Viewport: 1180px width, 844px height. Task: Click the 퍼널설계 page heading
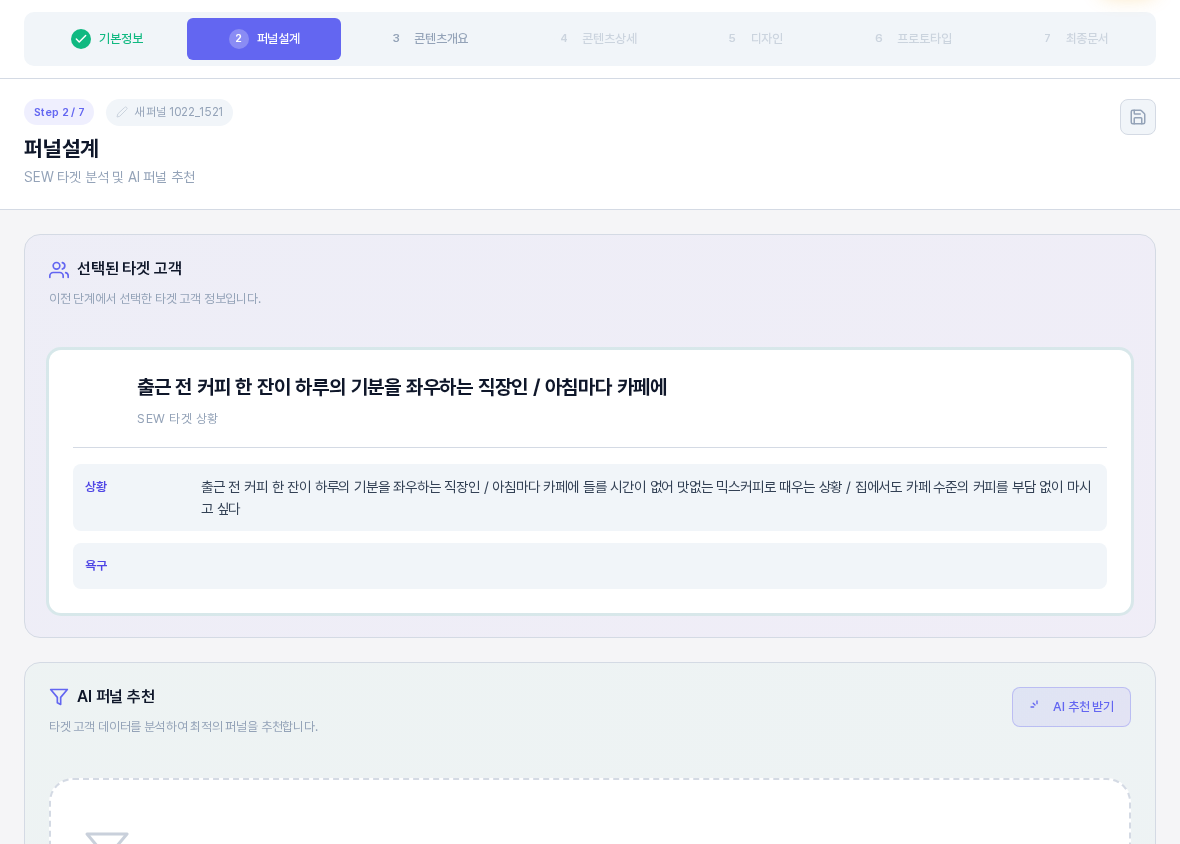click(x=62, y=148)
